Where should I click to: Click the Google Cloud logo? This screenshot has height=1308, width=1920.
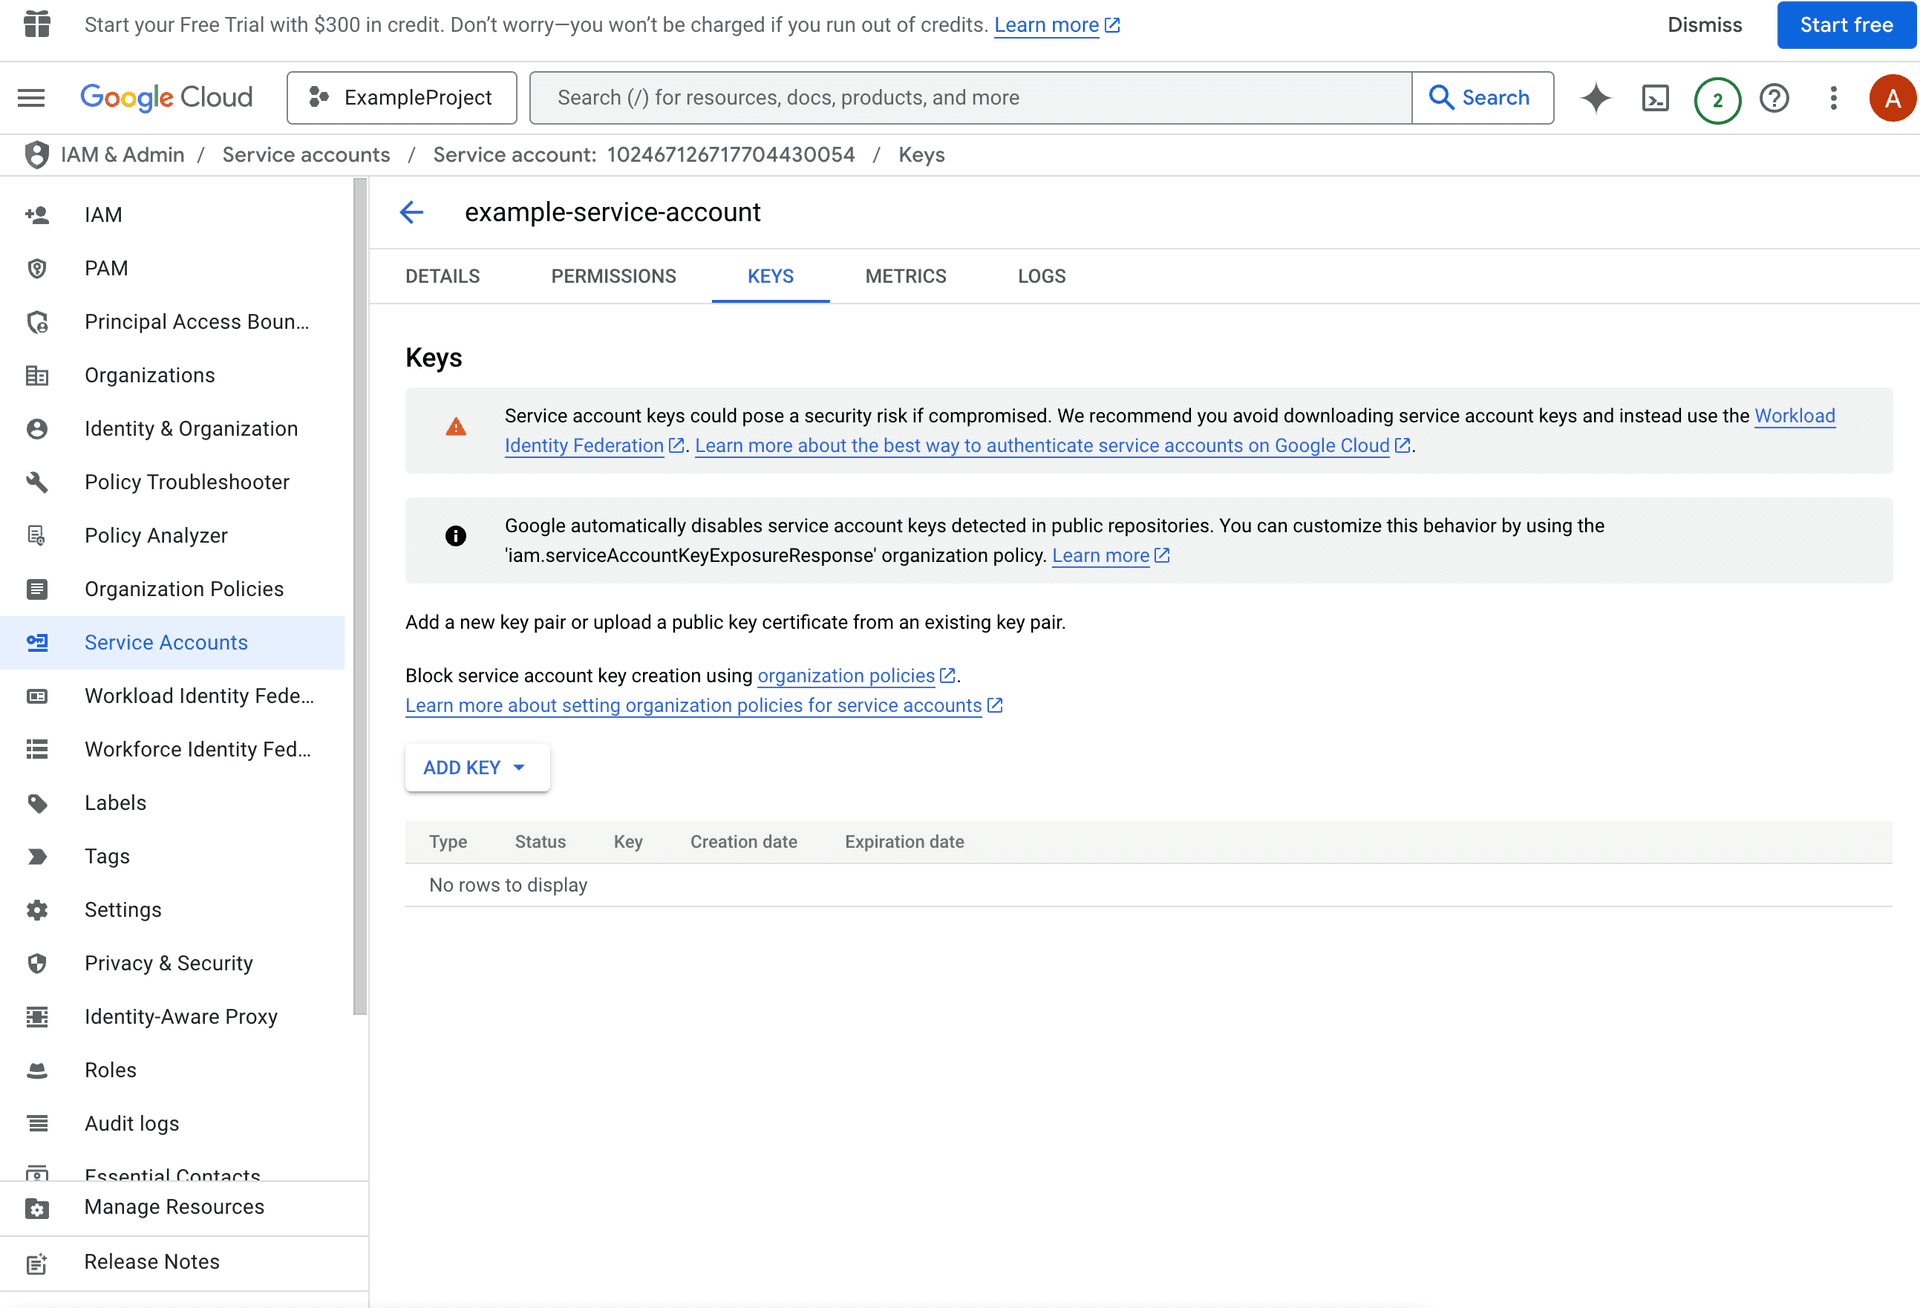coord(166,98)
